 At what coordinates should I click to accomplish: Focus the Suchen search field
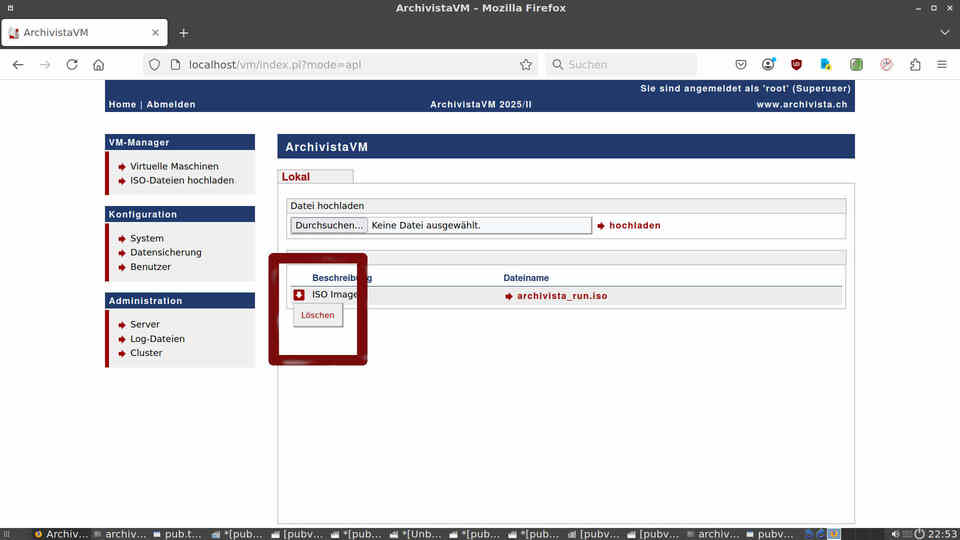pyautogui.click(x=621, y=64)
